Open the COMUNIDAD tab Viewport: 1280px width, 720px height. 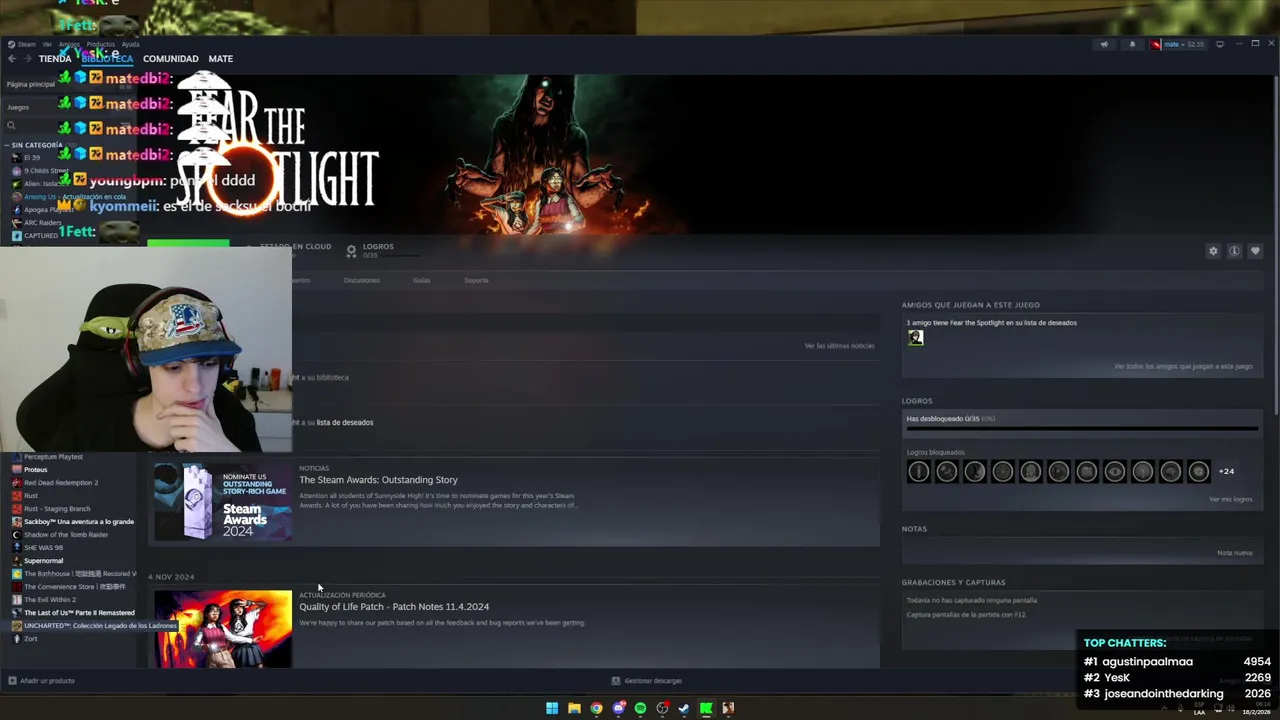[x=171, y=59]
